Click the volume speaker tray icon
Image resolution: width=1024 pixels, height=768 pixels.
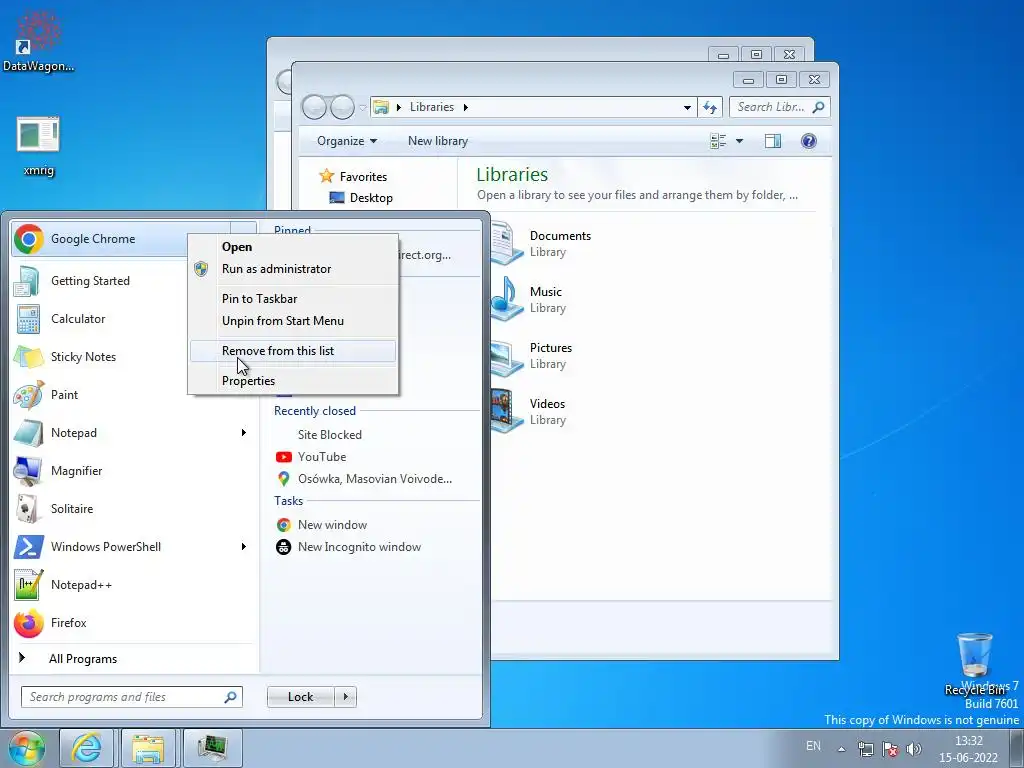pos(914,749)
